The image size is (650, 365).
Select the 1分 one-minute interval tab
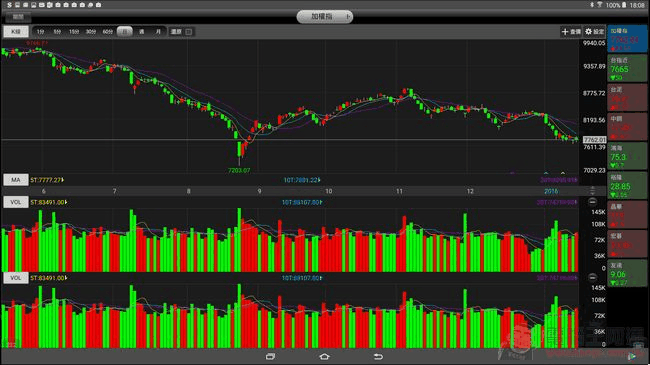[x=40, y=32]
